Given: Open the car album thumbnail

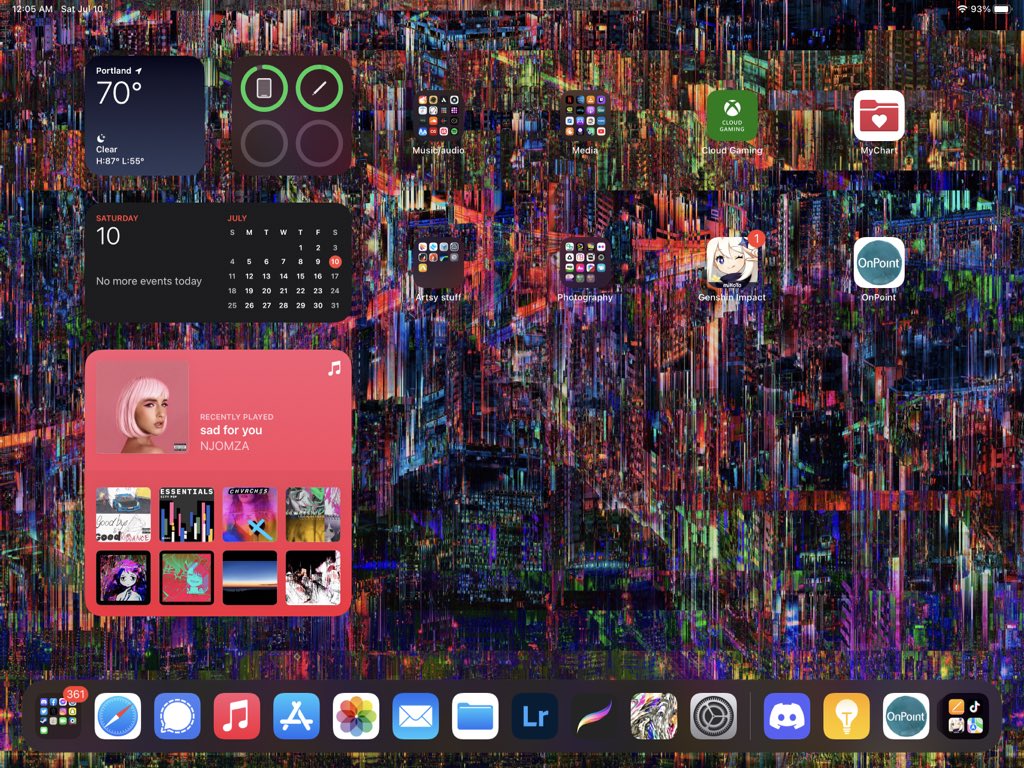Looking at the screenshot, I should (x=123, y=515).
